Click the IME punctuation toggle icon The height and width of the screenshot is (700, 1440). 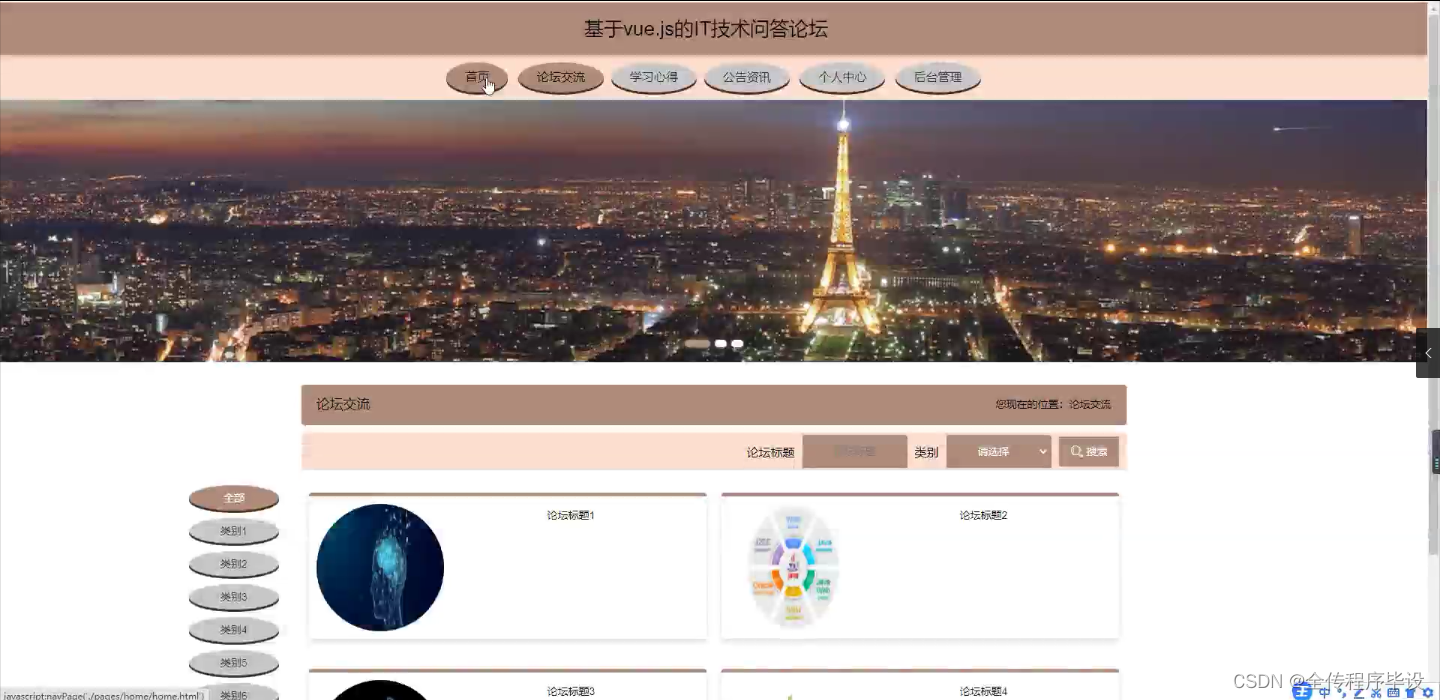pos(1342,694)
